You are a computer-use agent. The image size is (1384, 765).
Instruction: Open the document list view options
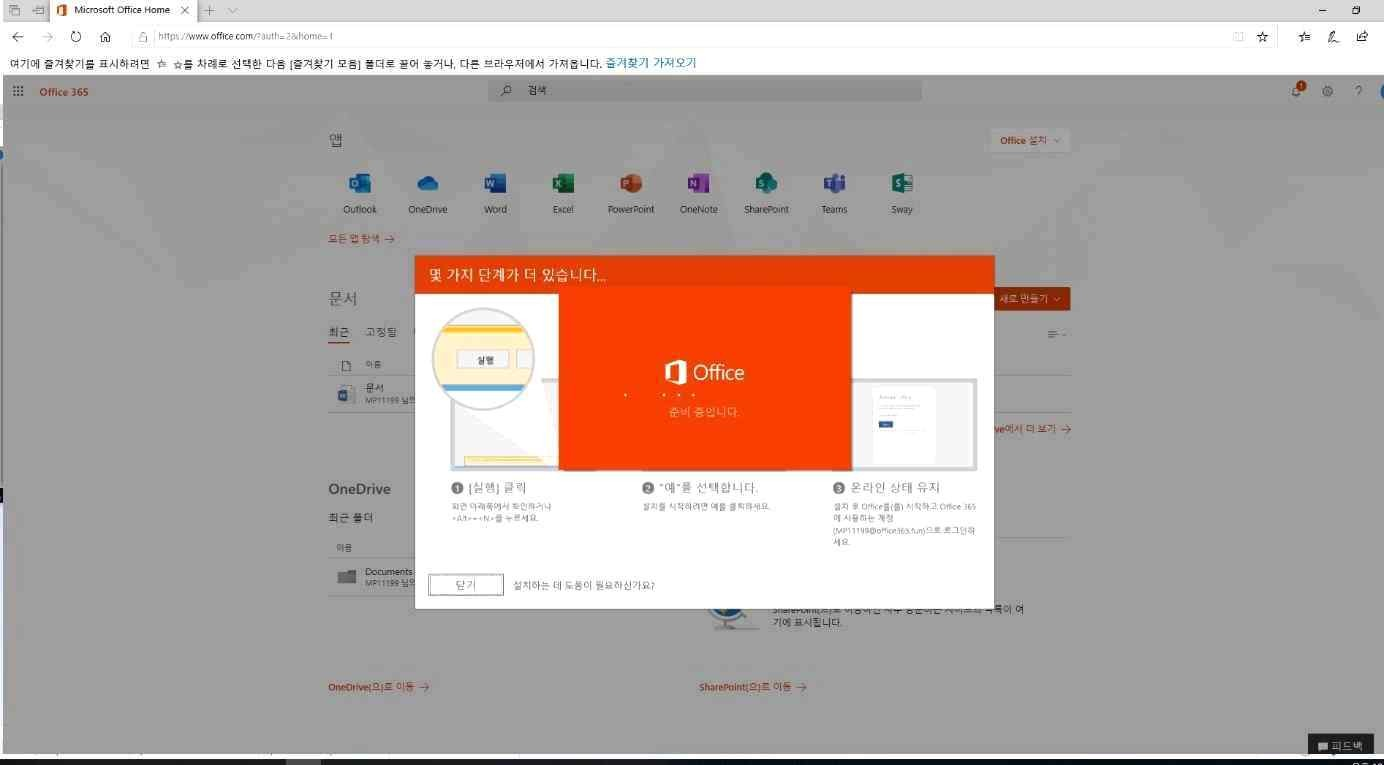1056,334
